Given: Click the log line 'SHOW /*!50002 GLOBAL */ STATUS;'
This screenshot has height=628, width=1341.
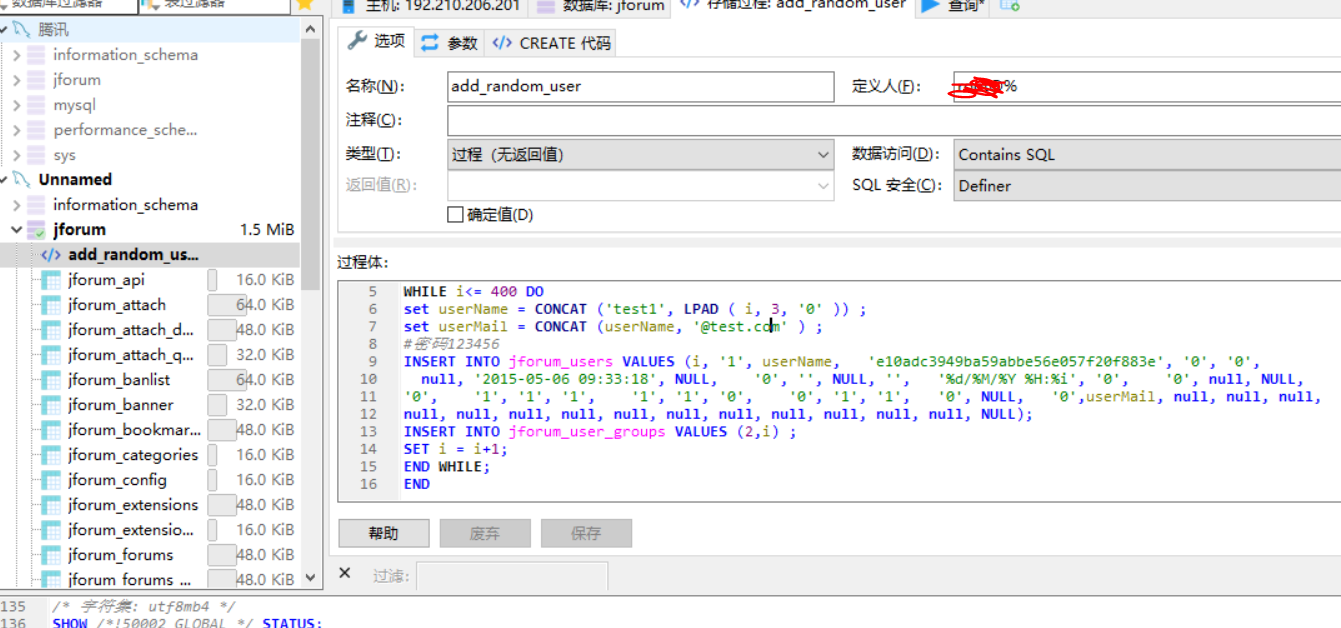Looking at the screenshot, I should click(x=187, y=623).
